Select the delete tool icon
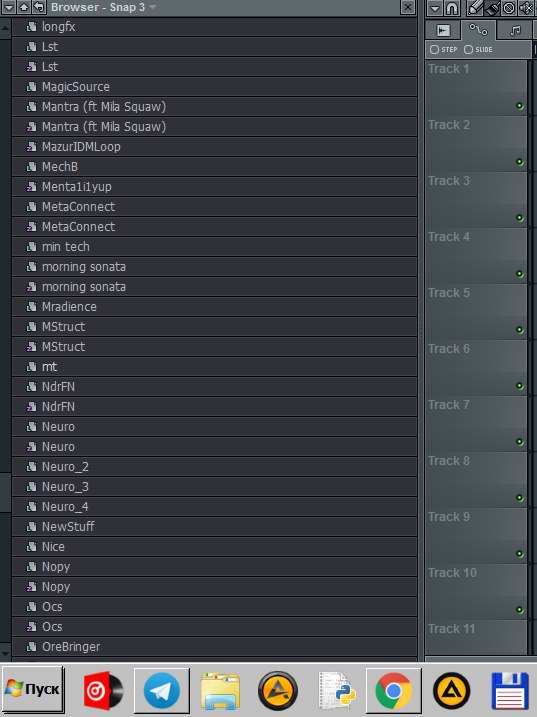Image resolution: width=537 pixels, height=717 pixels. point(509,8)
